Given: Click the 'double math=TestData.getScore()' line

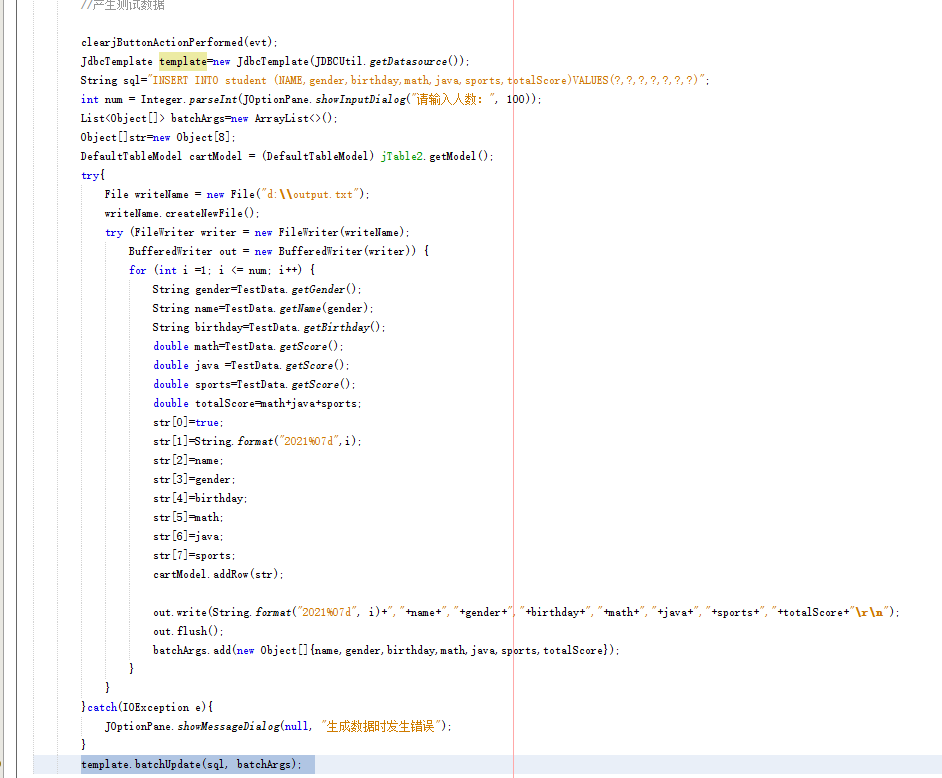Looking at the screenshot, I should coord(248,346).
